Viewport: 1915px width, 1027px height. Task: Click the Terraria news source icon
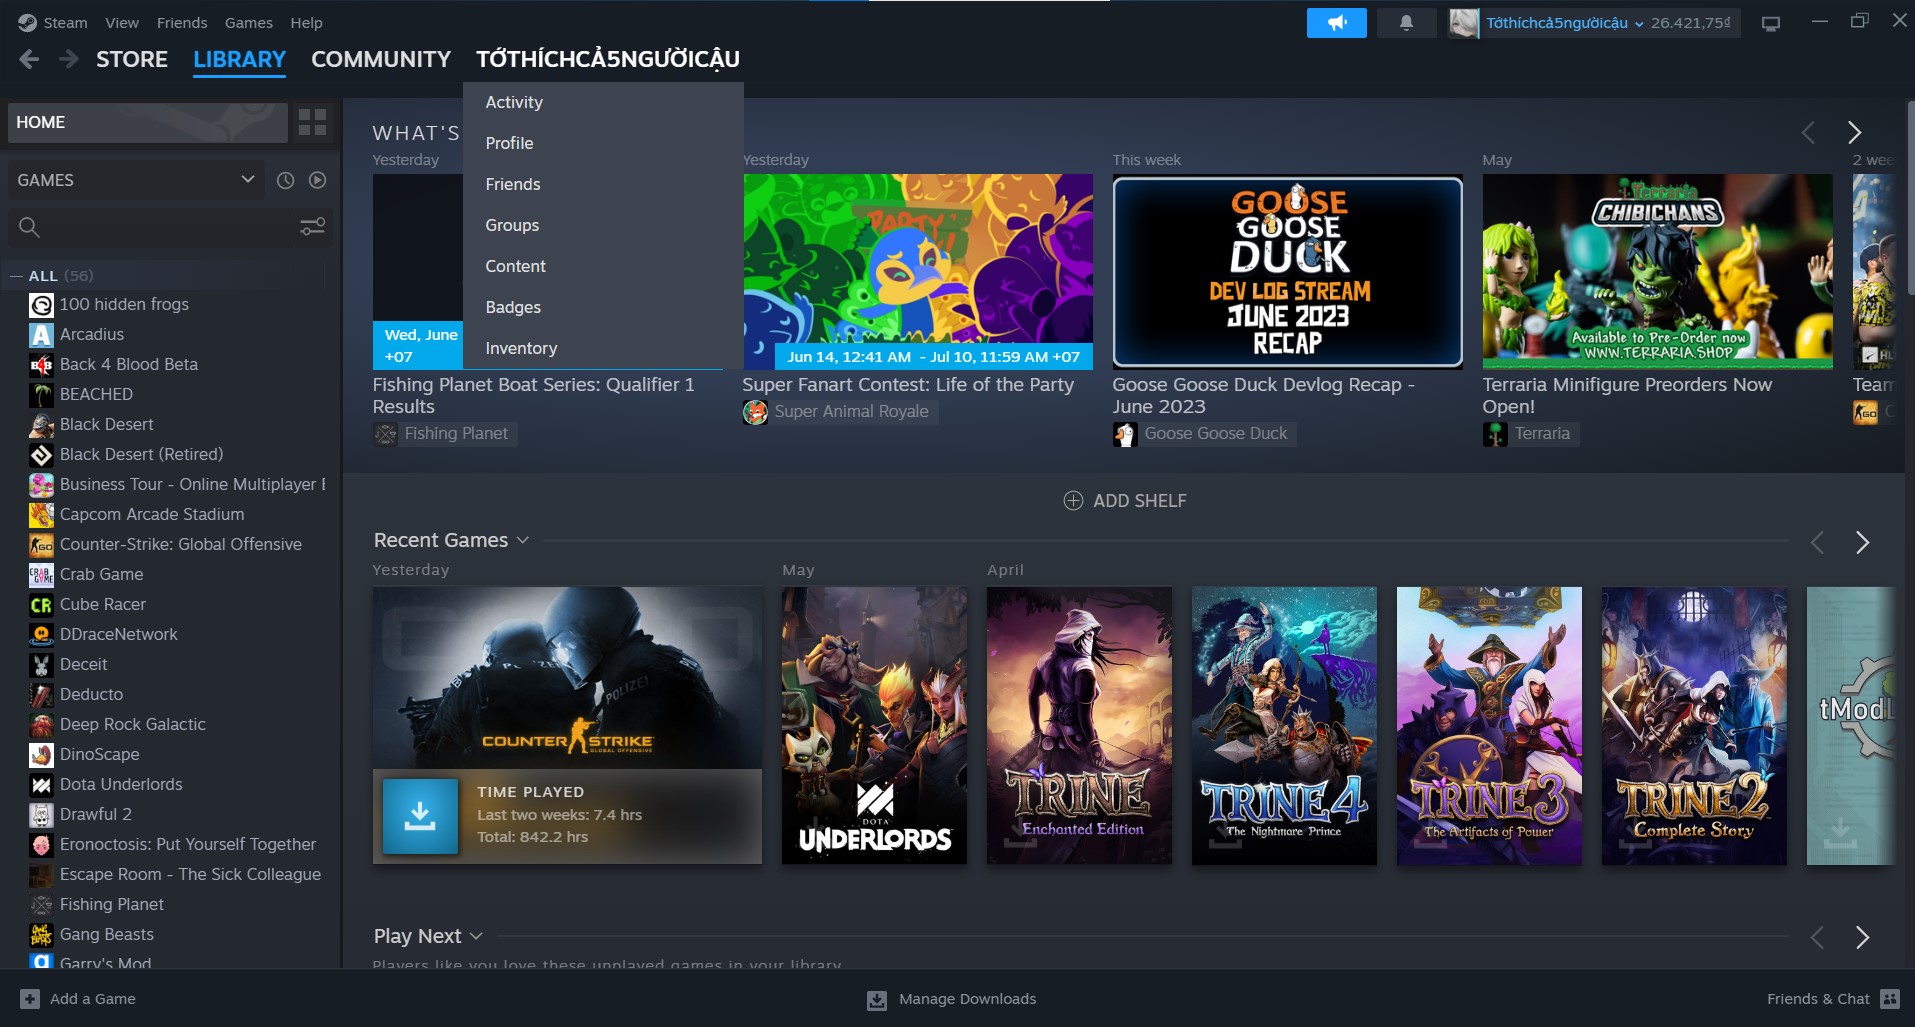[1495, 434]
